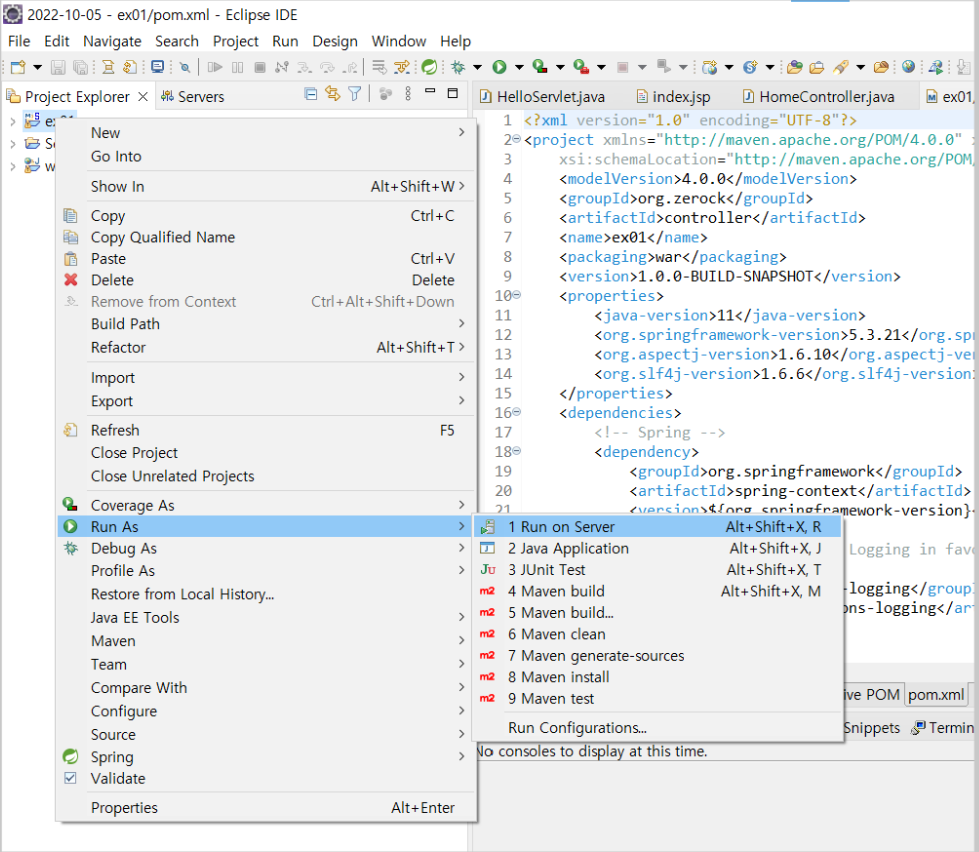Click the New Dynamic Web Project icon
Image resolution: width=979 pixels, height=852 pixels.
click(710, 67)
